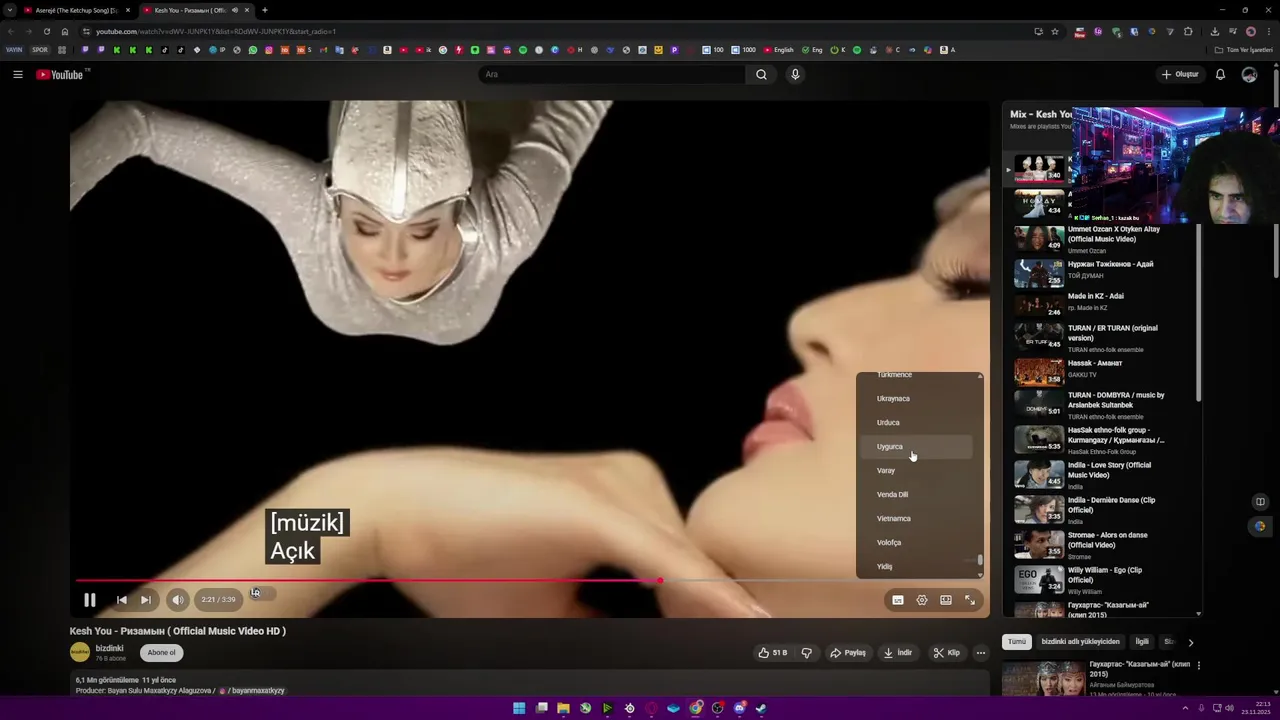1280x720 pixels.
Task: Reload the browser page
Action: (x=46, y=31)
